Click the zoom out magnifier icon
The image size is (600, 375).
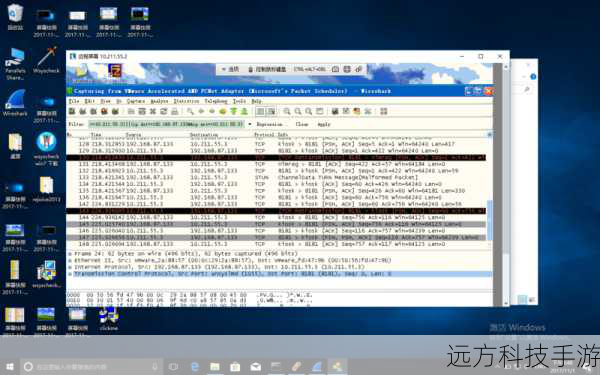(x=298, y=111)
